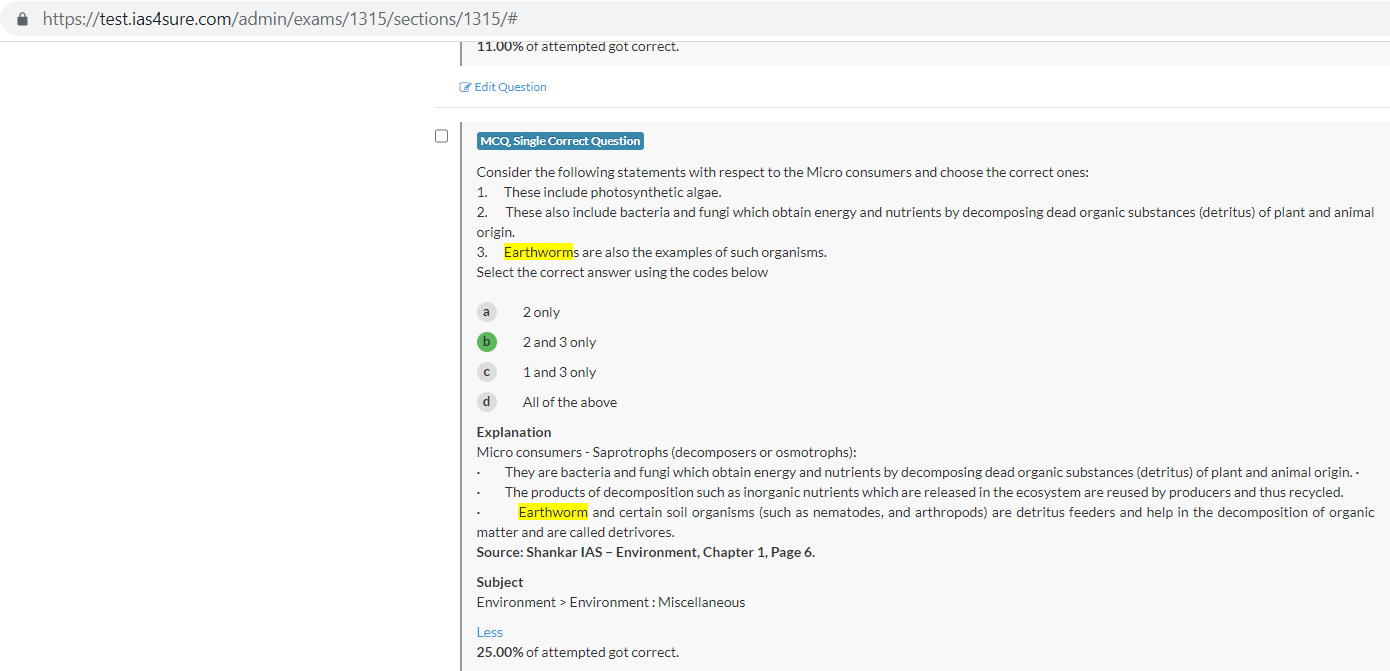Click the '1 and 3 only' answer text

tap(559, 372)
